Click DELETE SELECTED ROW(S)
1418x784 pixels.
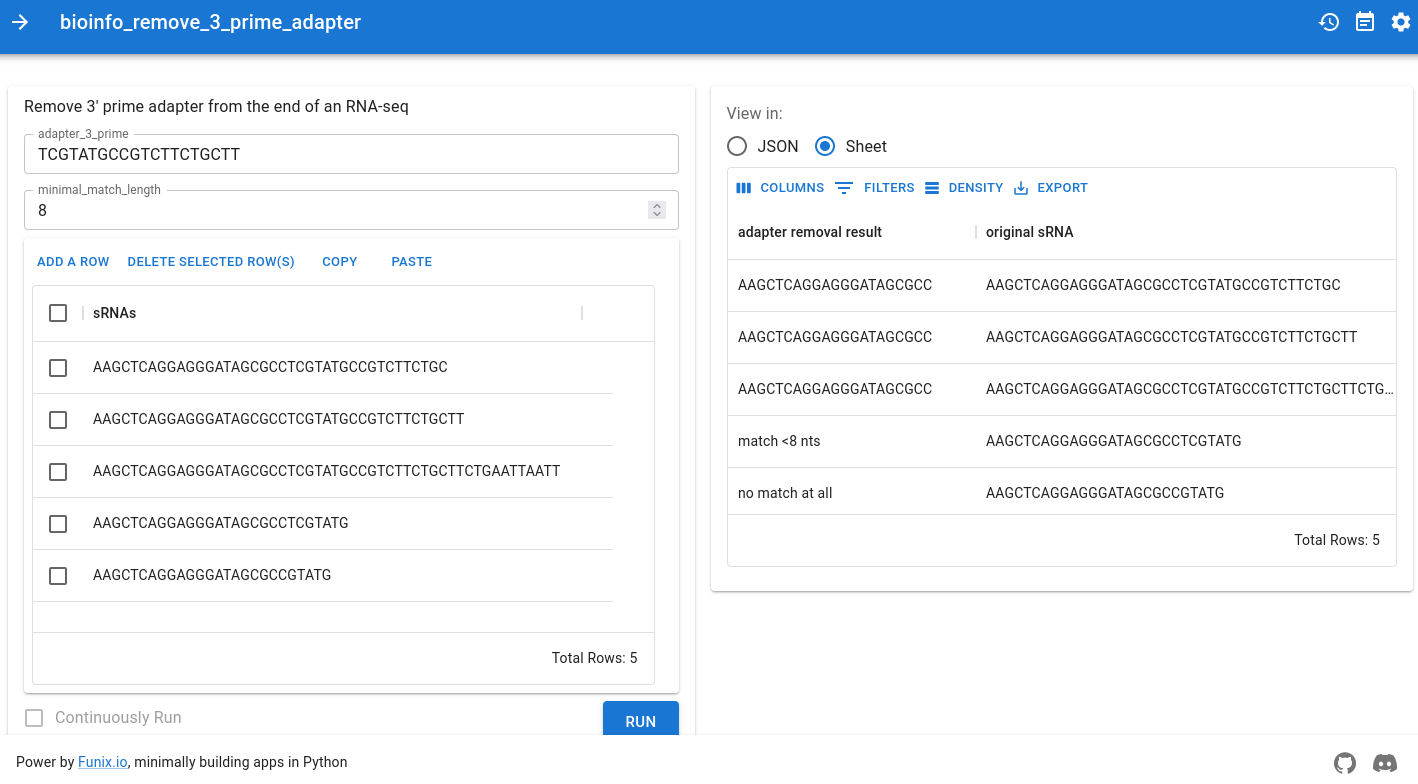click(x=211, y=262)
